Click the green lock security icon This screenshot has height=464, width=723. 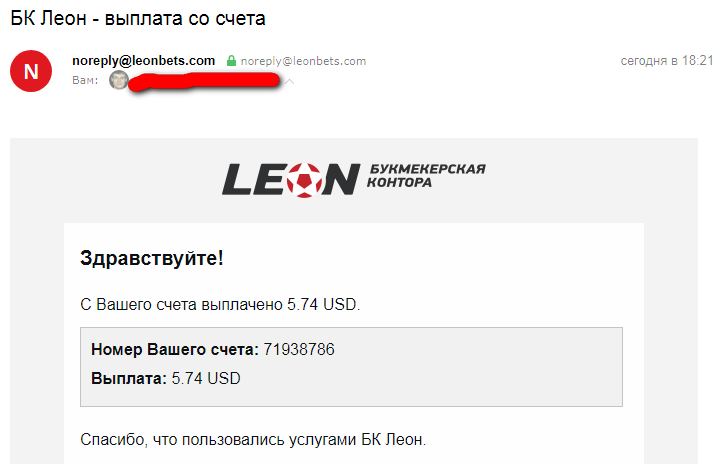tap(231, 61)
